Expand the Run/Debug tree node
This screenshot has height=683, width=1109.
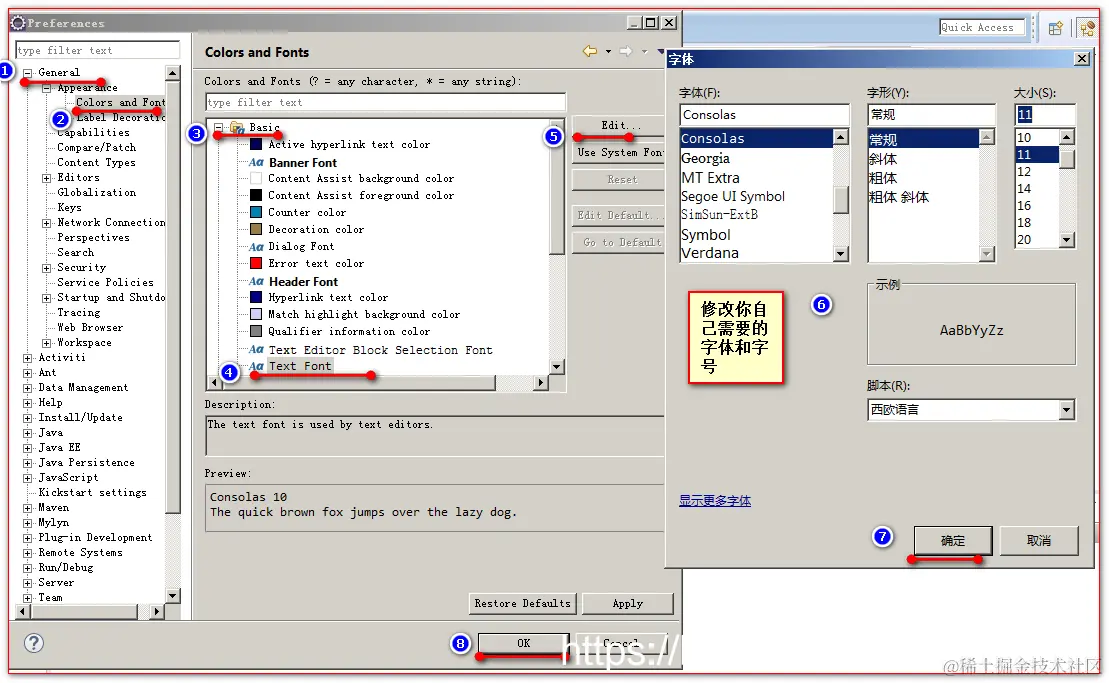28,568
